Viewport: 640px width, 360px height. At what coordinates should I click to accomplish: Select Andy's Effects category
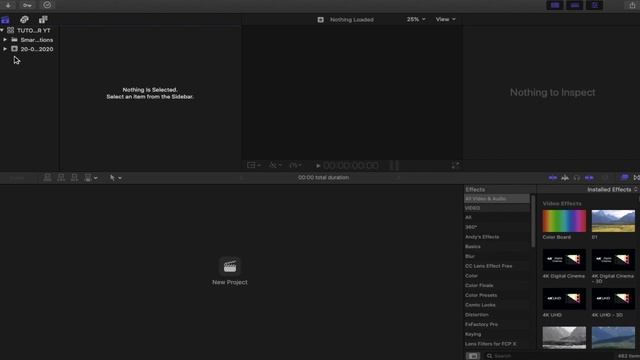tap(497, 237)
